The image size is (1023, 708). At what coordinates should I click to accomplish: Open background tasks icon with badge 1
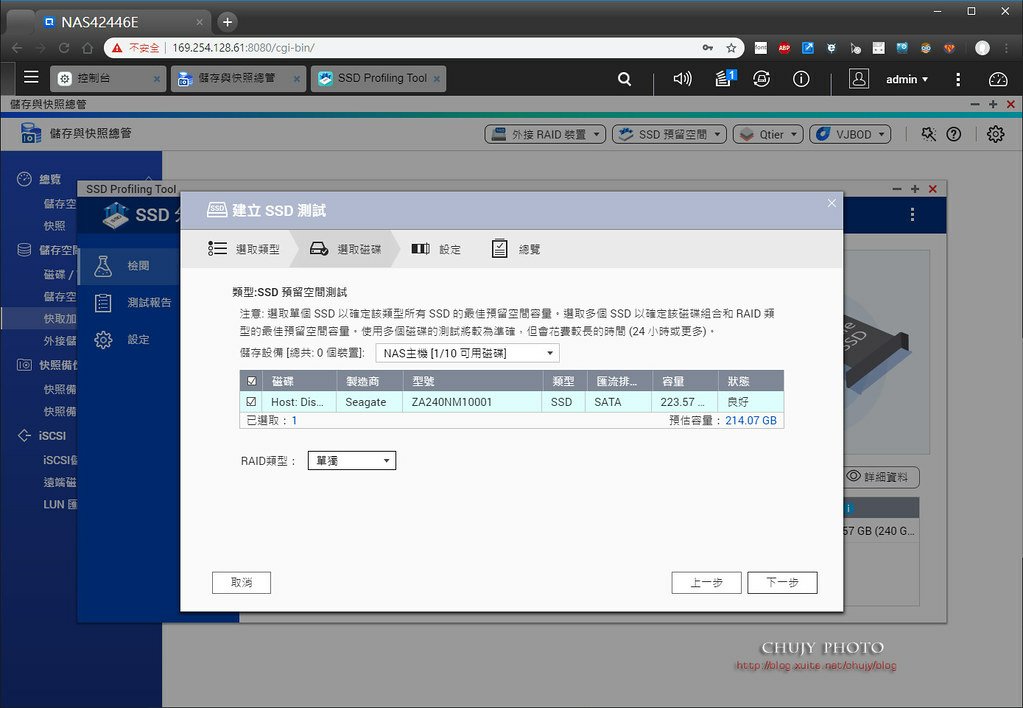(x=724, y=78)
